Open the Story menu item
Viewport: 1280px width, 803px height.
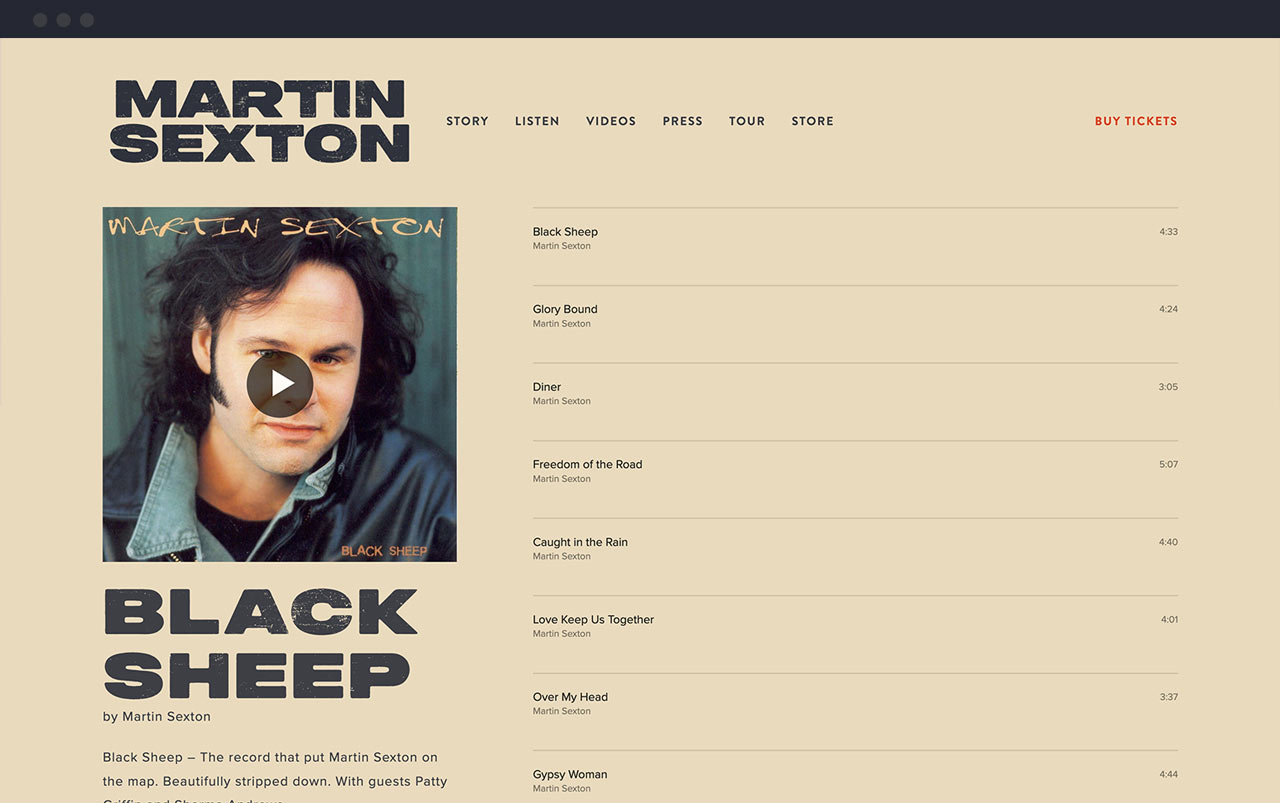(467, 121)
